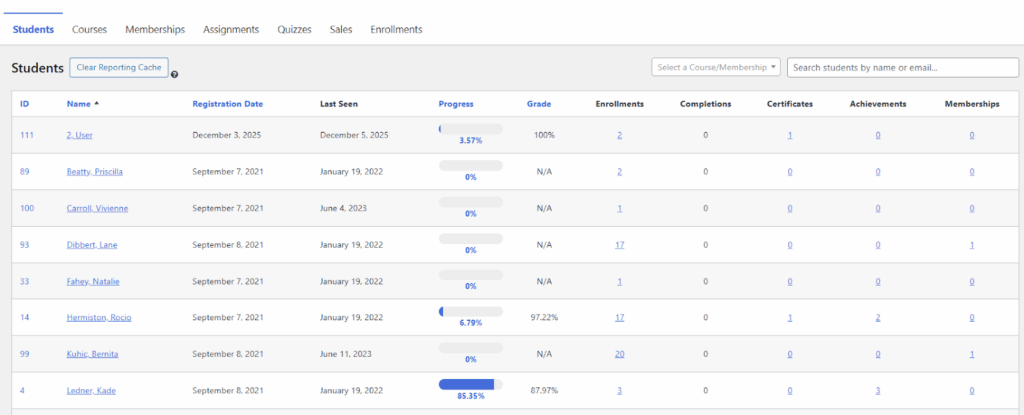Go to the Assignments tab
Image resolution: width=1024 pixels, height=415 pixels.
point(231,30)
